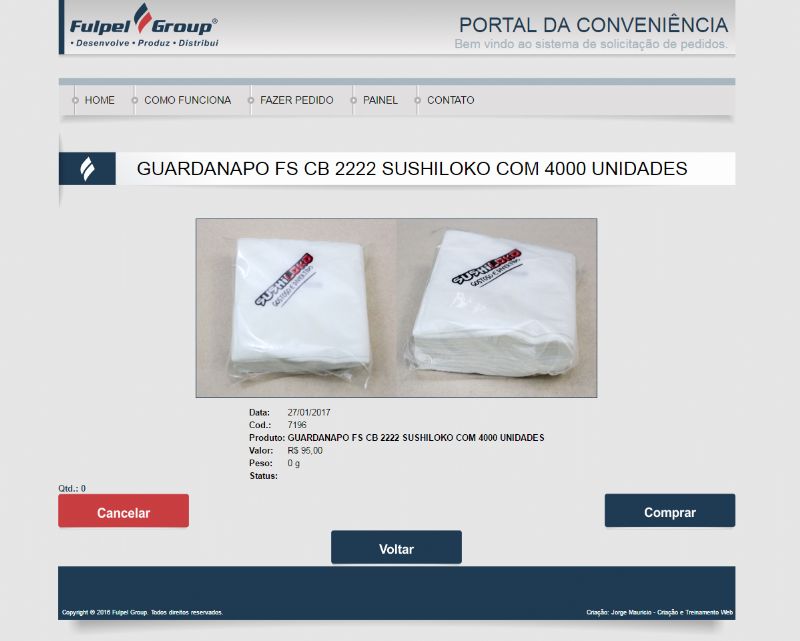The image size is (800, 641).
Task: Click the bullet icon before CONTATO
Action: (x=417, y=101)
